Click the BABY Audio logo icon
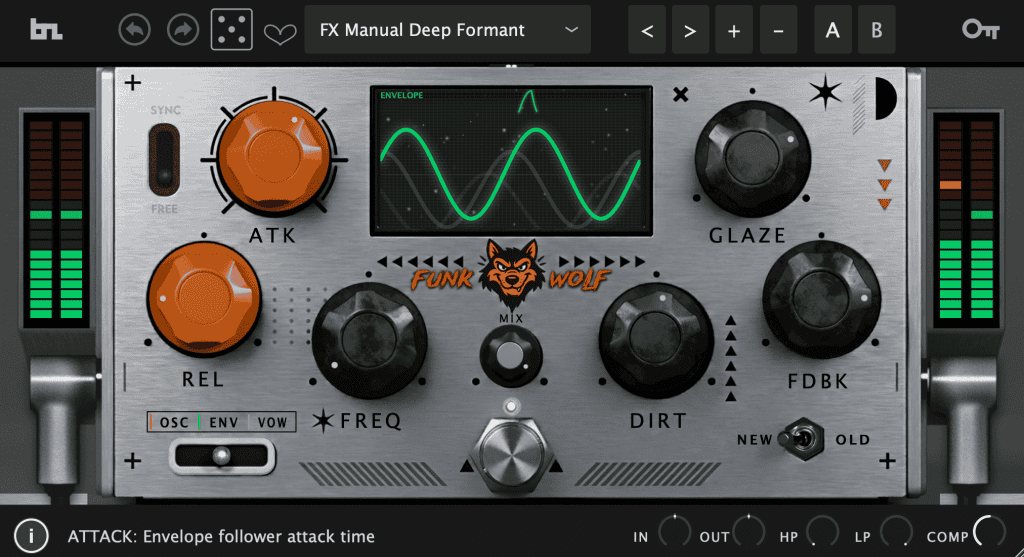 point(46,30)
